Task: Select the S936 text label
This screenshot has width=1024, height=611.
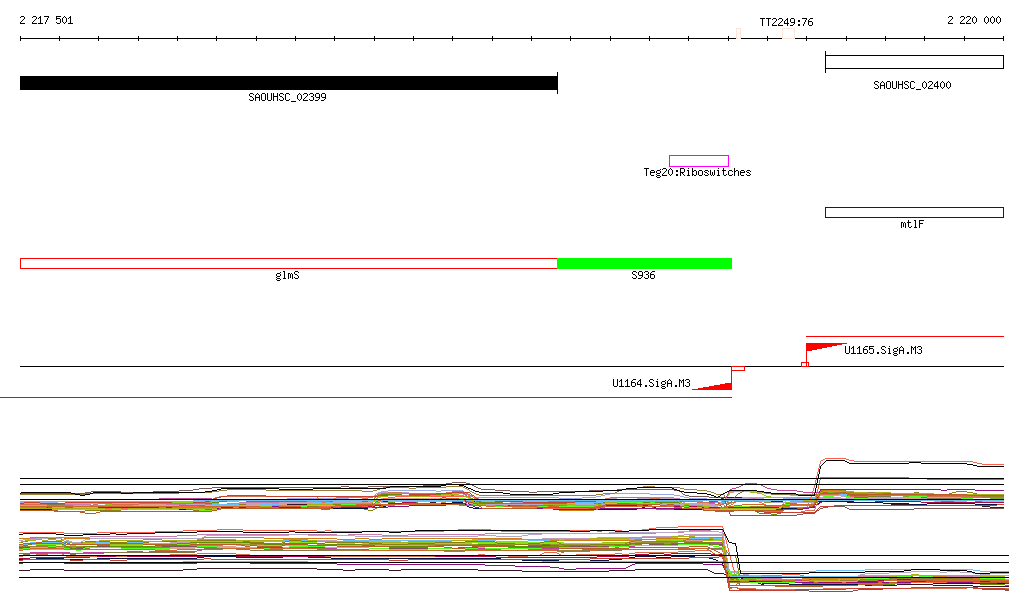Action: (x=643, y=275)
